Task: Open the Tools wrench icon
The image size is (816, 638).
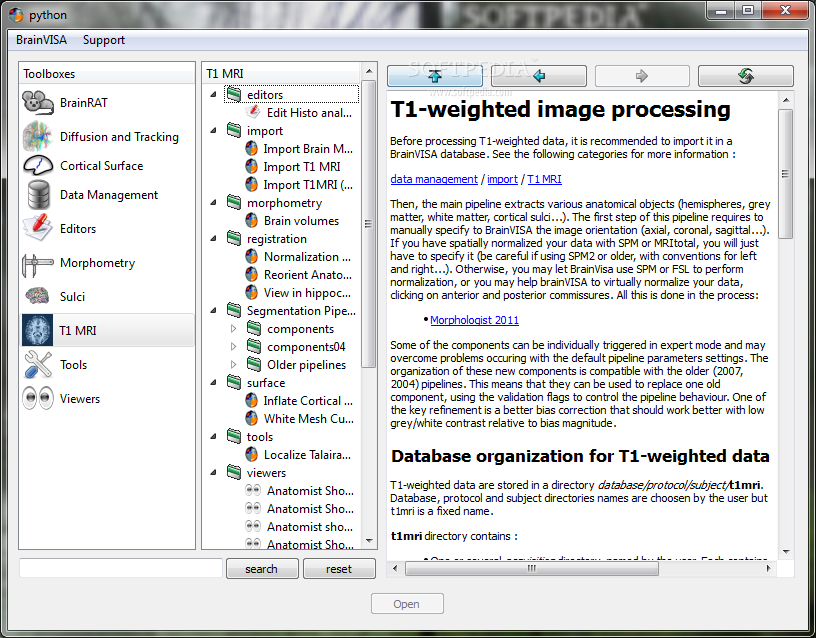Action: tap(37, 364)
